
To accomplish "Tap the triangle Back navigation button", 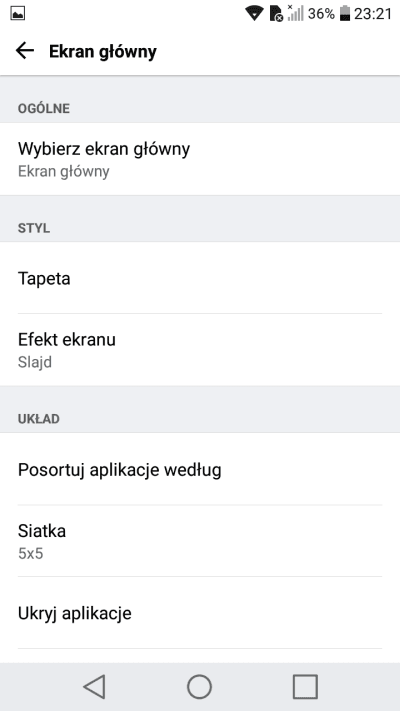I will tap(94, 687).
